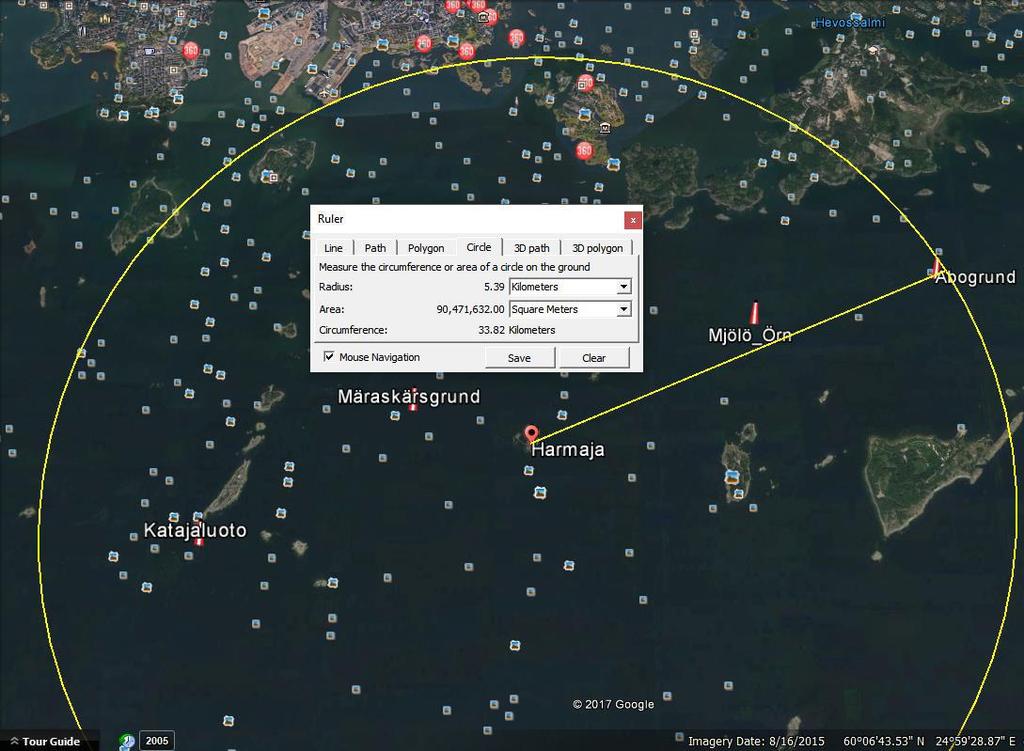1024x751 pixels.
Task: Click the Circumference value 33.82 Kilometers
Action: (x=517, y=330)
